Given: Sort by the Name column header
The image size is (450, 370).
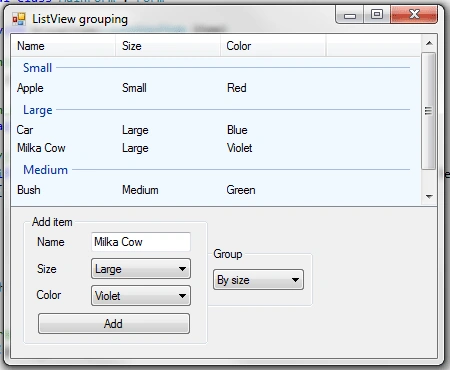Looking at the screenshot, I should pos(63,46).
